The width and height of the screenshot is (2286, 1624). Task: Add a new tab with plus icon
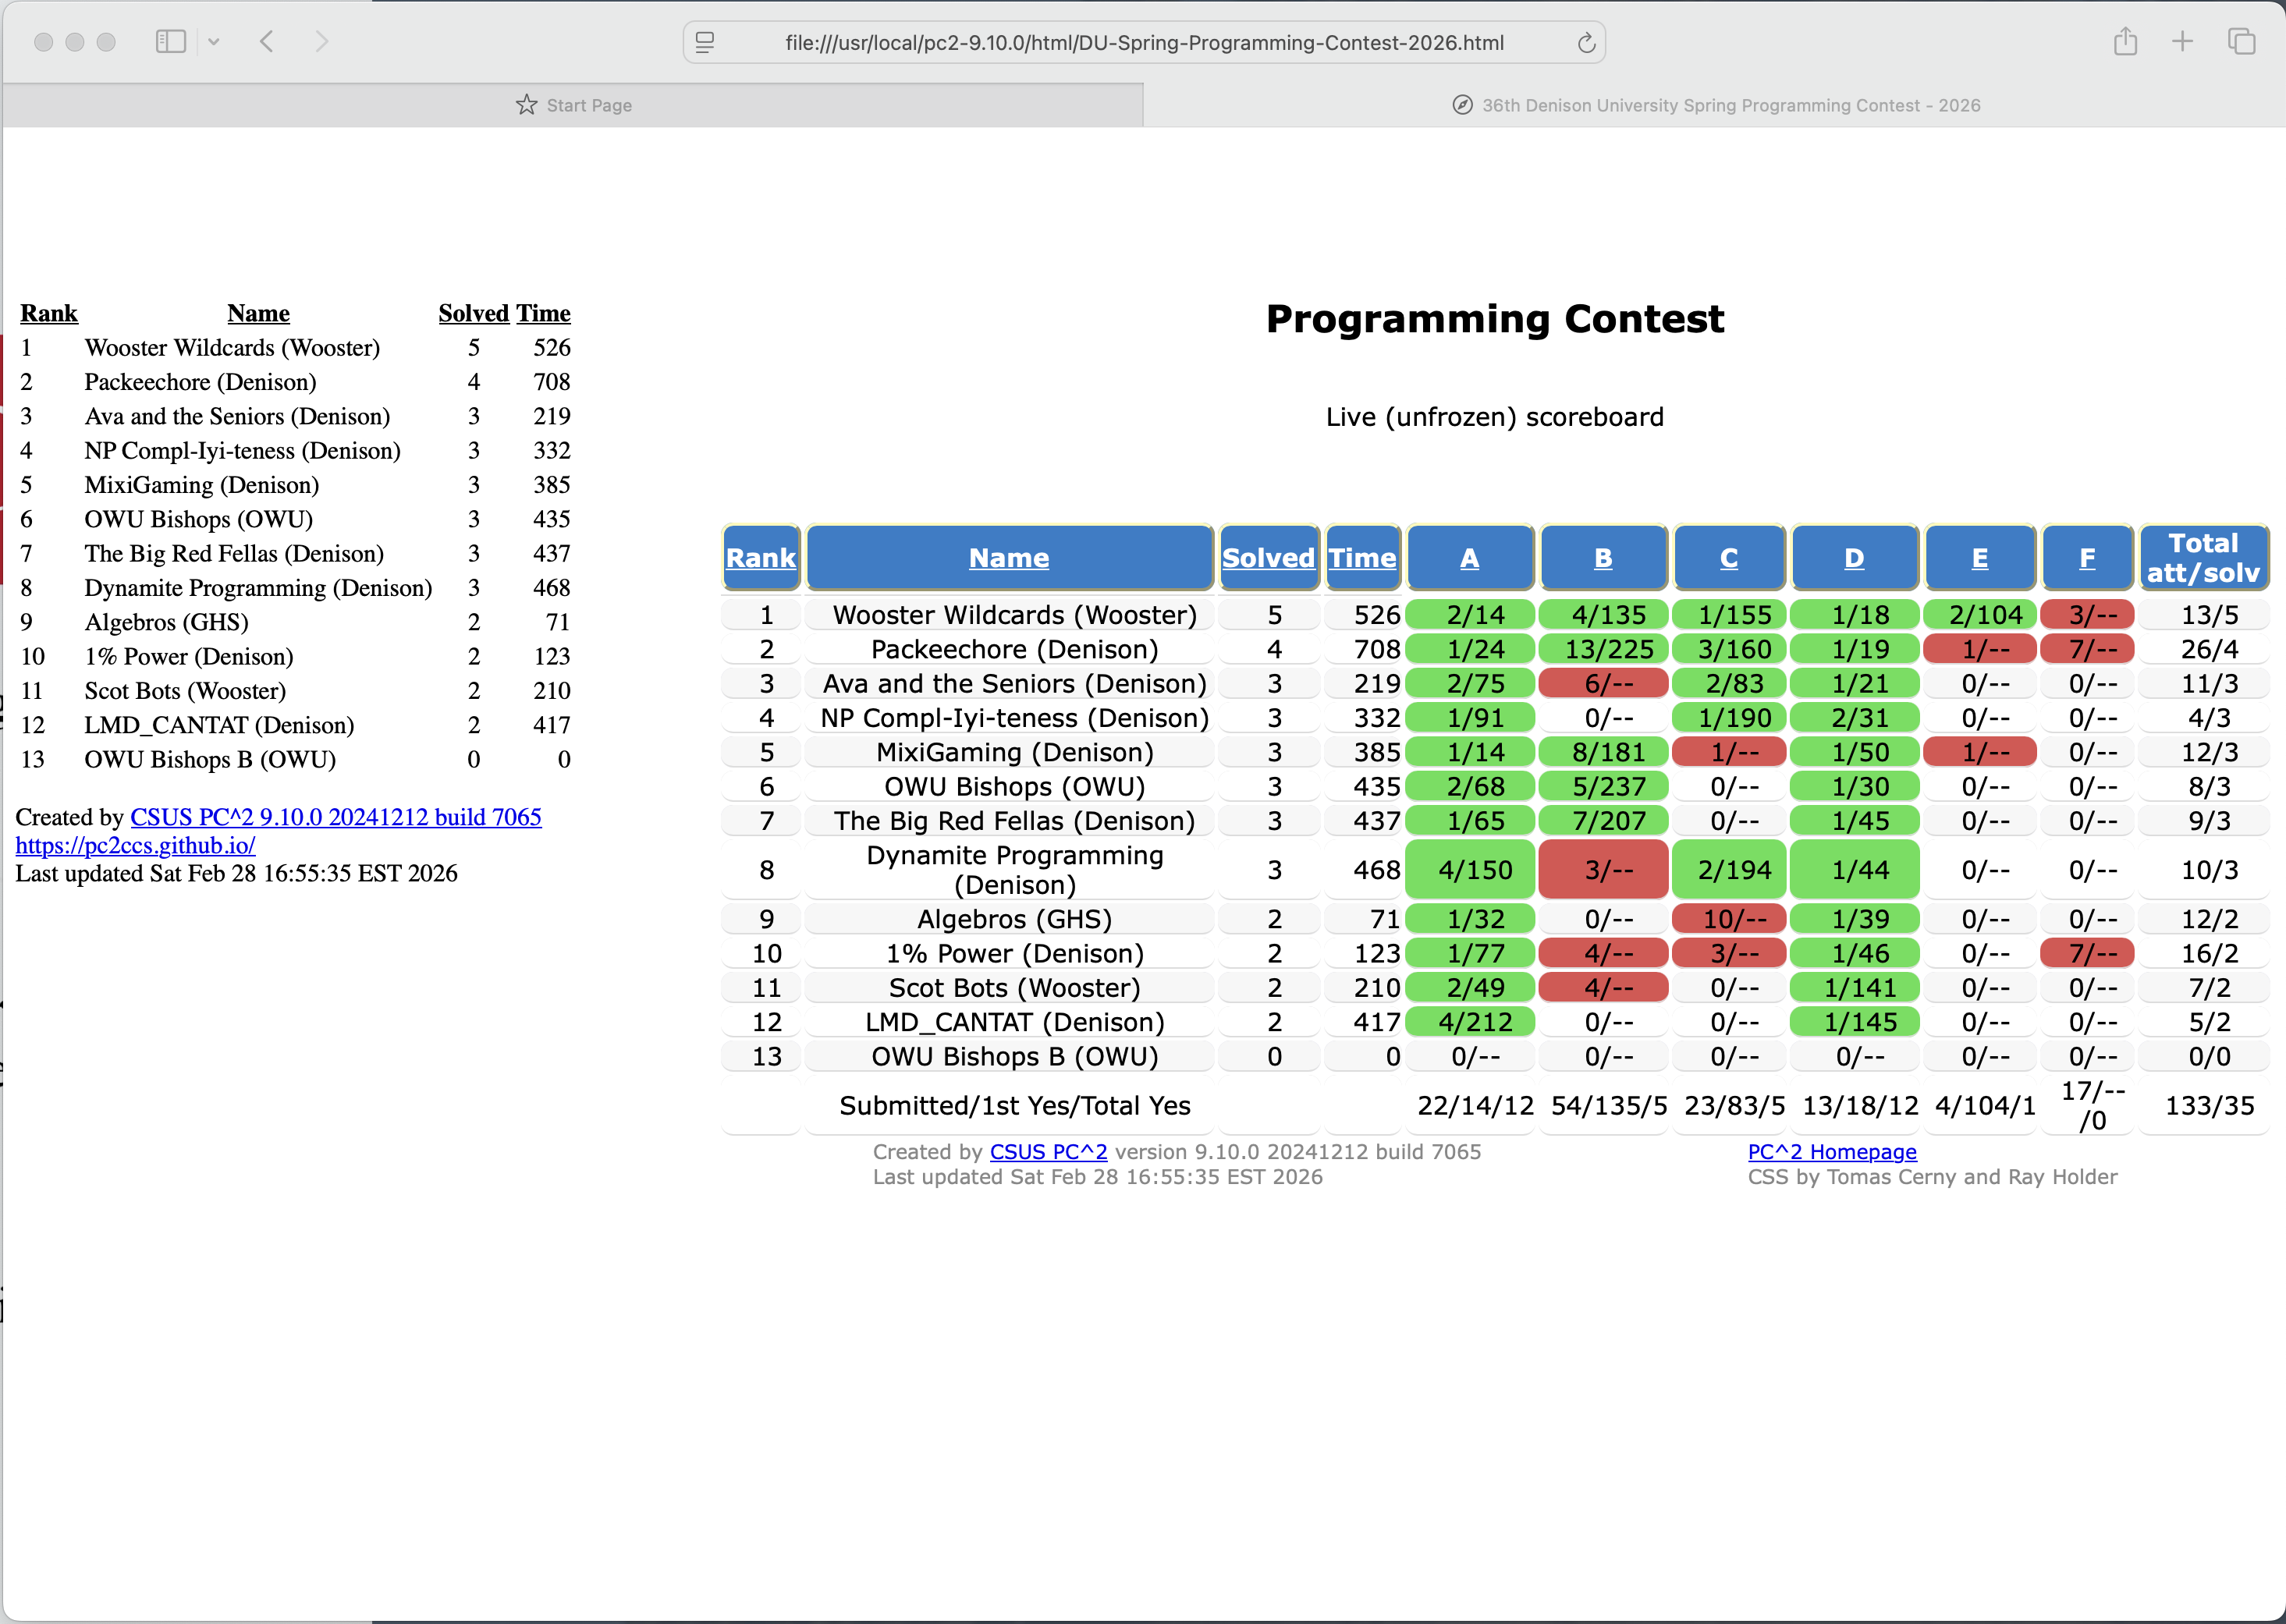2182,41
